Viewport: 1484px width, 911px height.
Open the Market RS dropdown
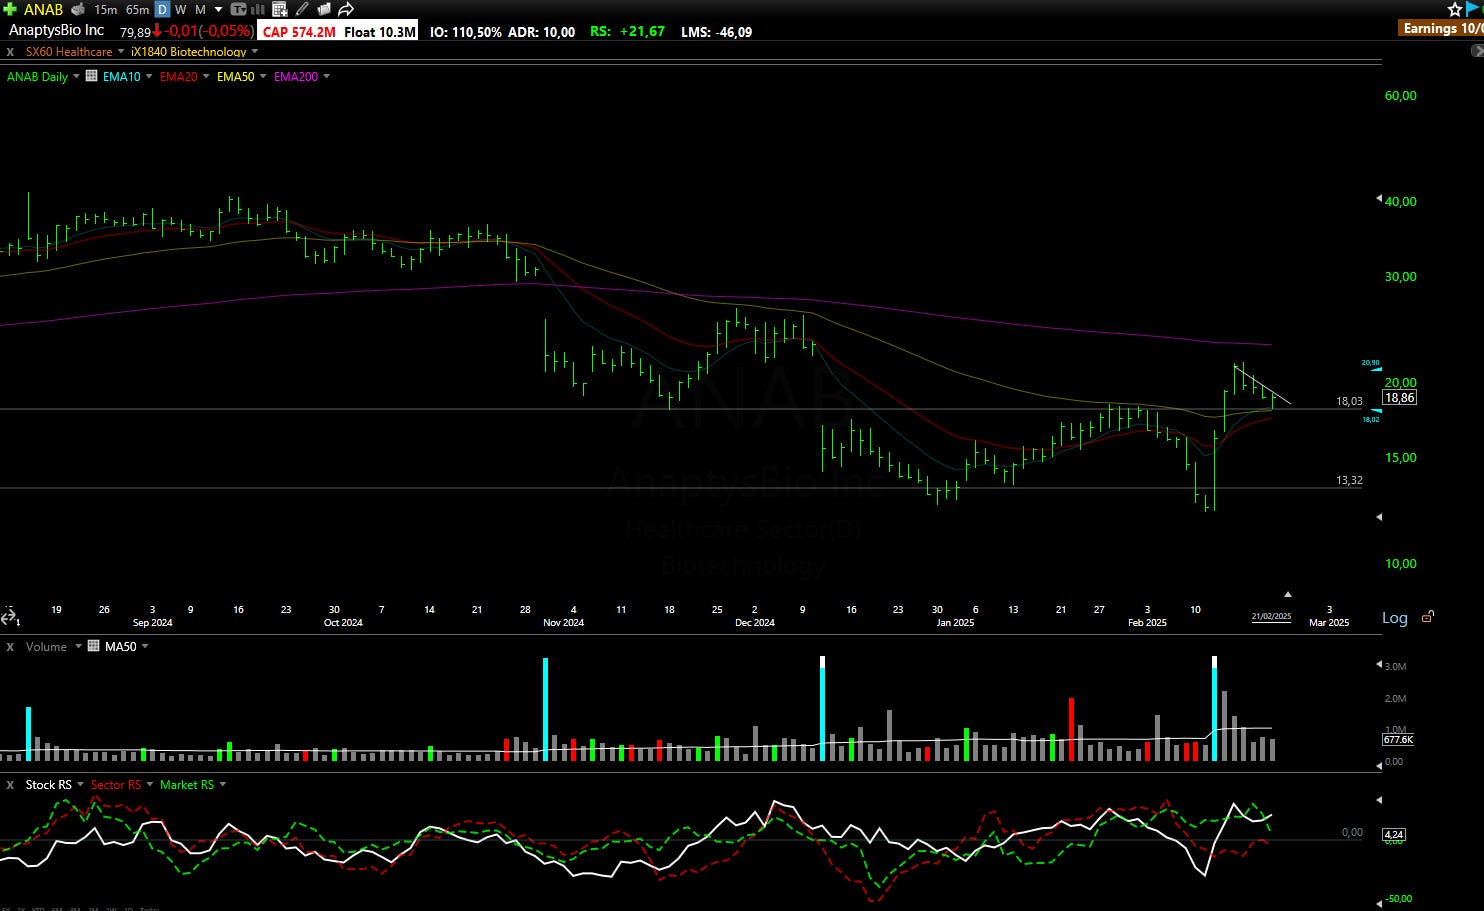click(222, 785)
